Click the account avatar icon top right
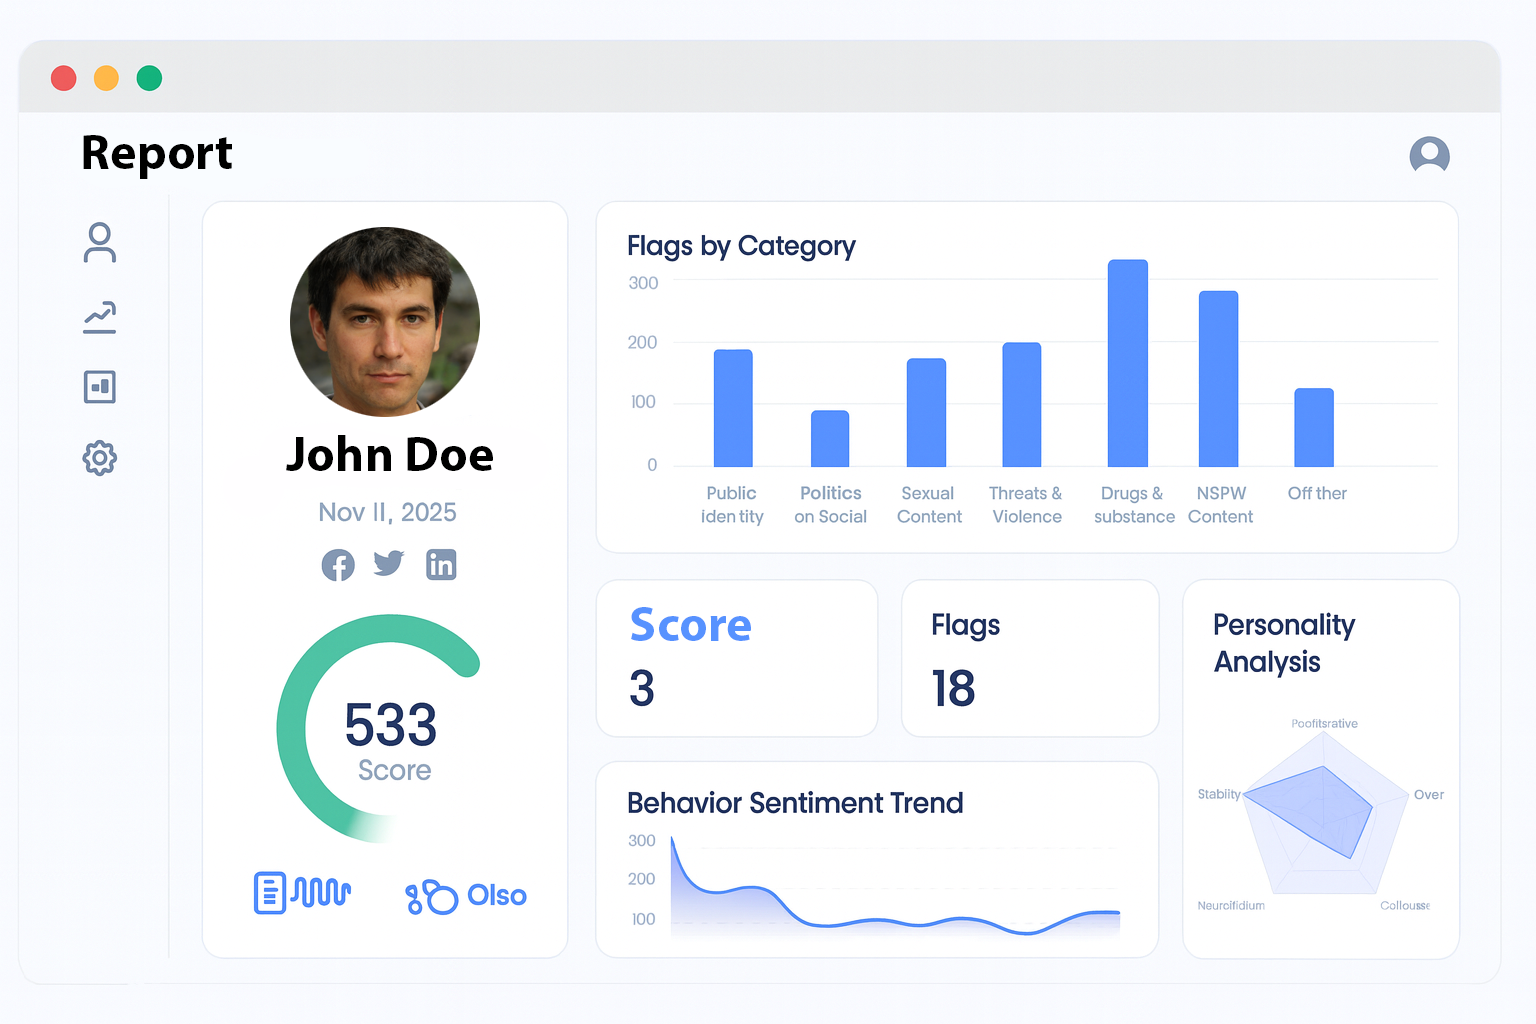This screenshot has height=1024, width=1536. click(1429, 155)
